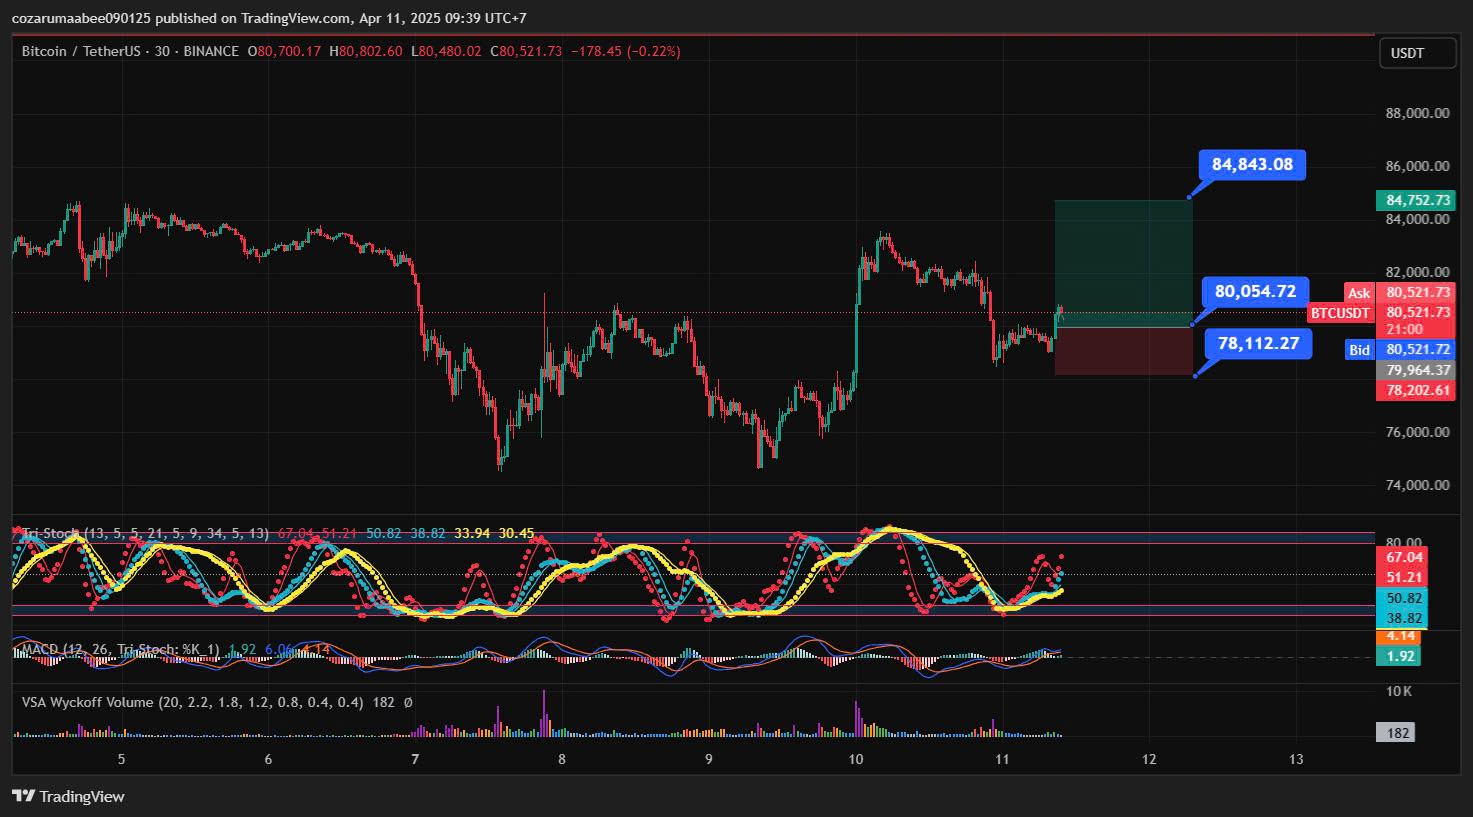This screenshot has height=817, width=1473.
Task: Click the BTCUSDT symbol price label
Action: pyautogui.click(x=1340, y=313)
